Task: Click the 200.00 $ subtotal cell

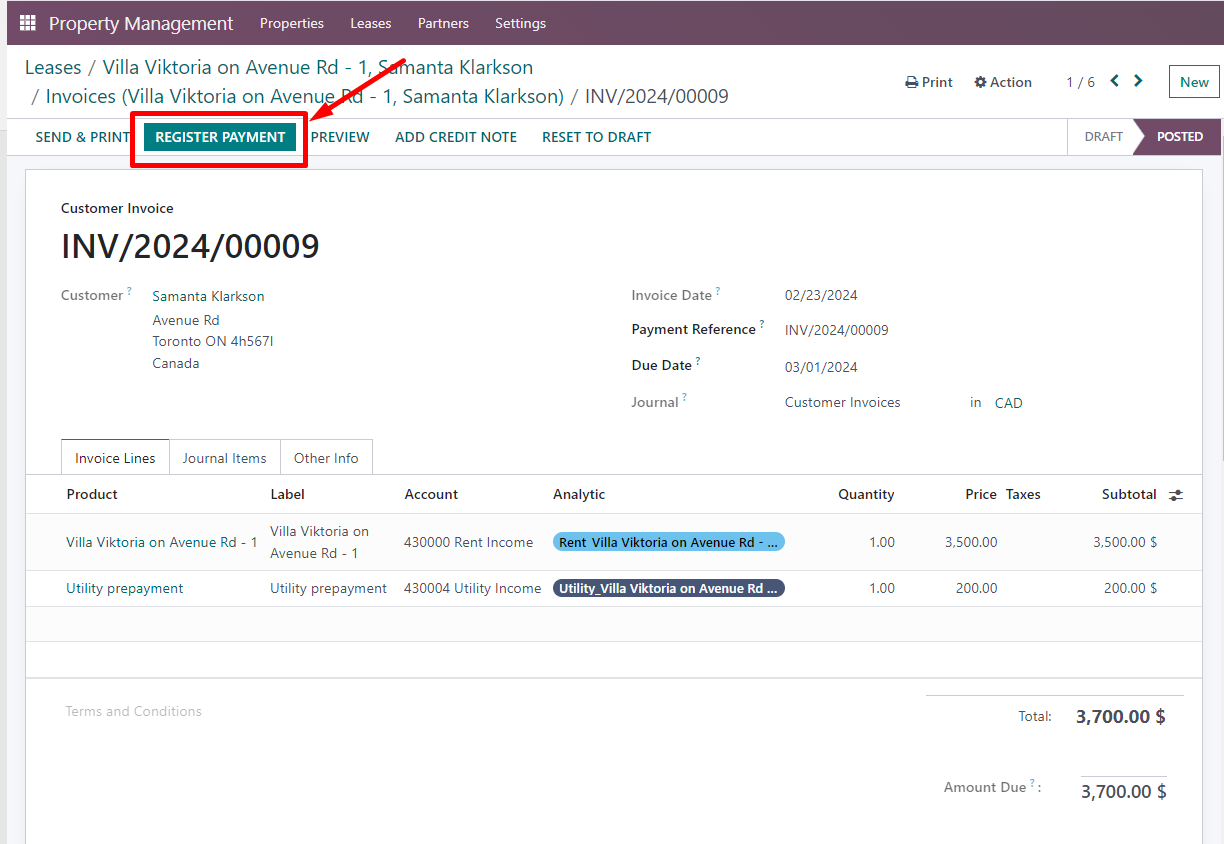Action: (x=1130, y=588)
